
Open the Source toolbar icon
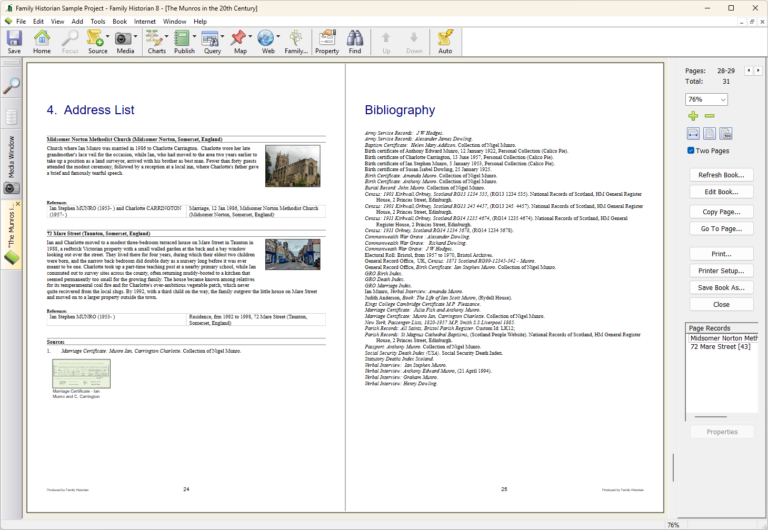[97, 42]
